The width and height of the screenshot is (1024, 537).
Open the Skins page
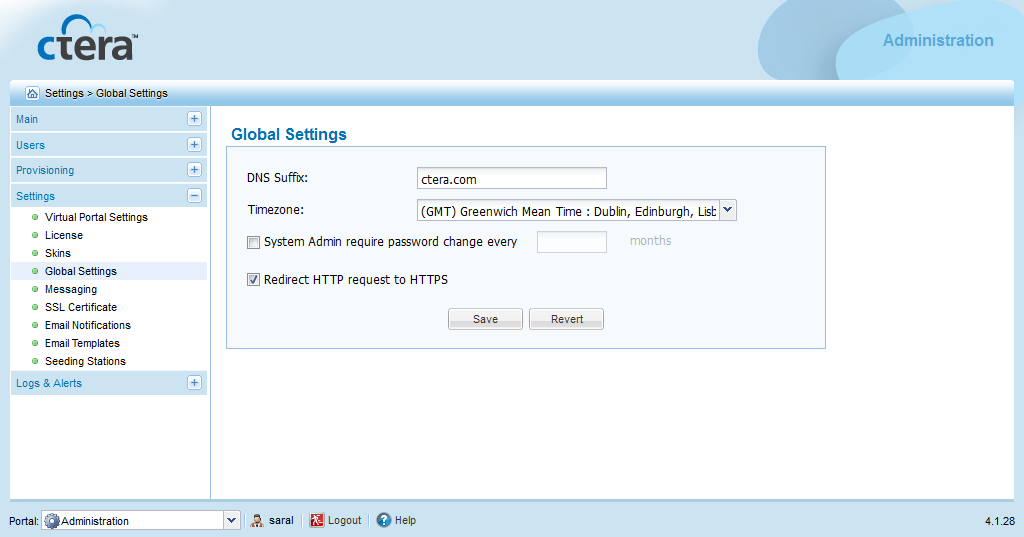click(x=57, y=253)
